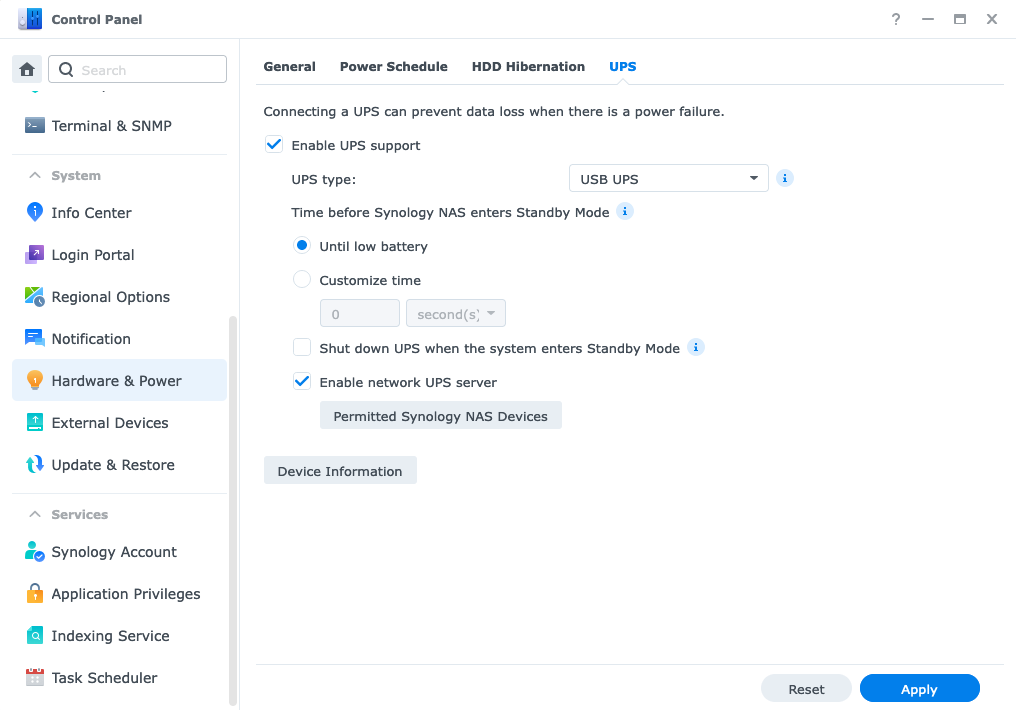Switch to the HDD Hibernation tab

[528, 67]
